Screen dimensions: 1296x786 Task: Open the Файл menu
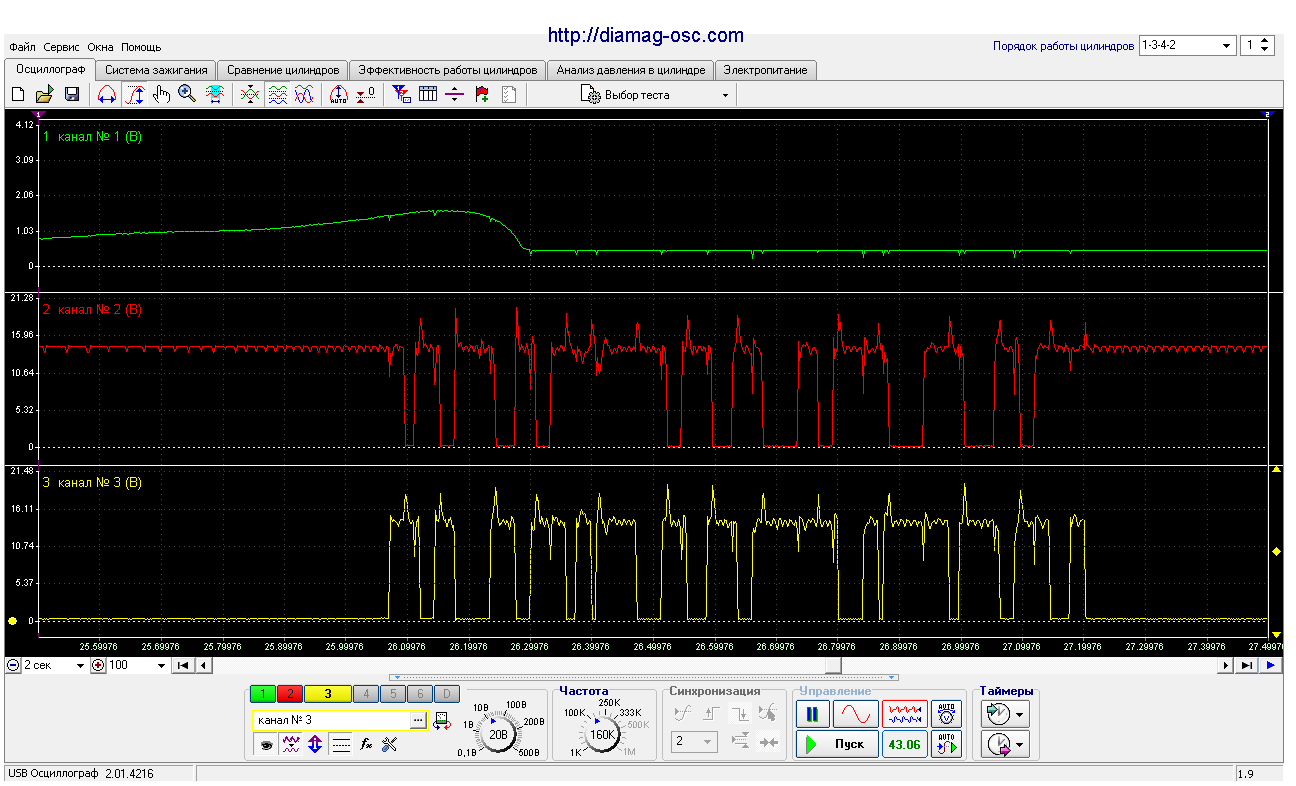[x=22, y=47]
